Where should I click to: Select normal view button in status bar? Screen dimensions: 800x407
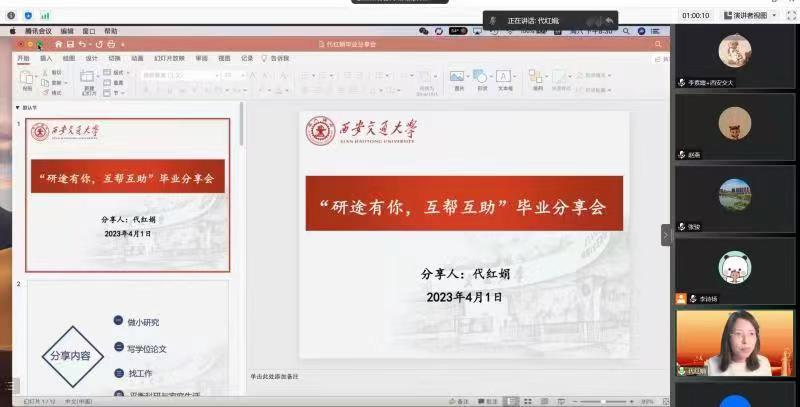[x=511, y=402]
